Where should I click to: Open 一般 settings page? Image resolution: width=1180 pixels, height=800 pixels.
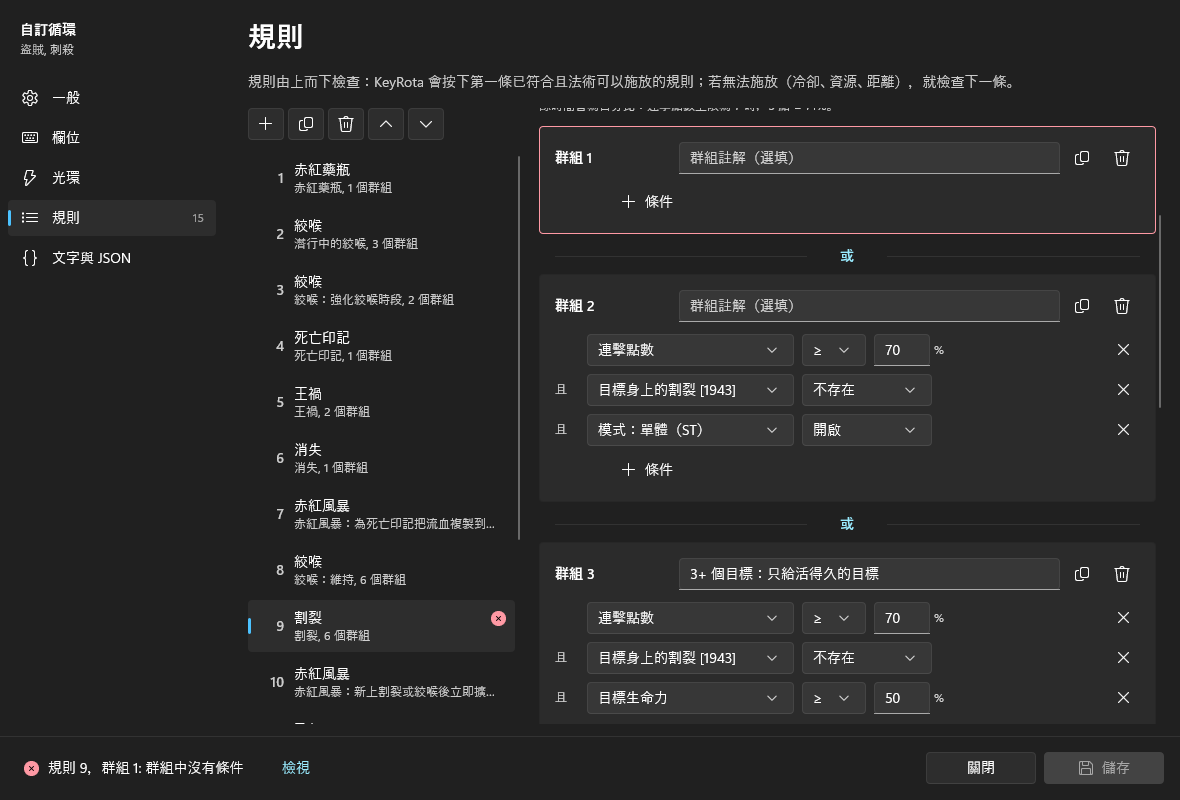(111, 98)
